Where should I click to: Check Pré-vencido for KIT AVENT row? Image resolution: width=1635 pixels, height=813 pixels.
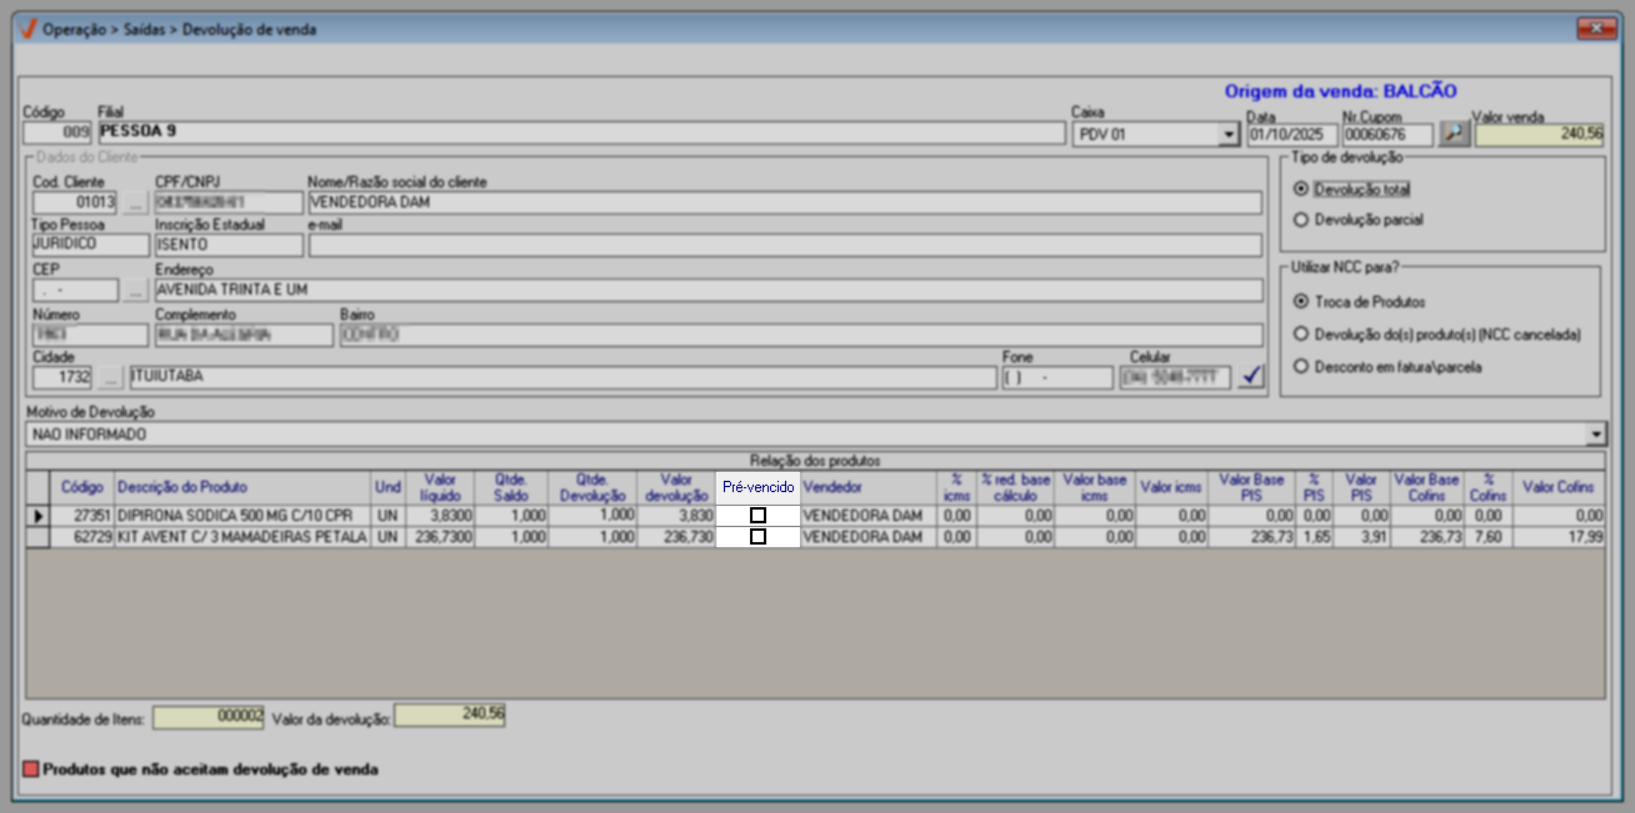click(758, 537)
